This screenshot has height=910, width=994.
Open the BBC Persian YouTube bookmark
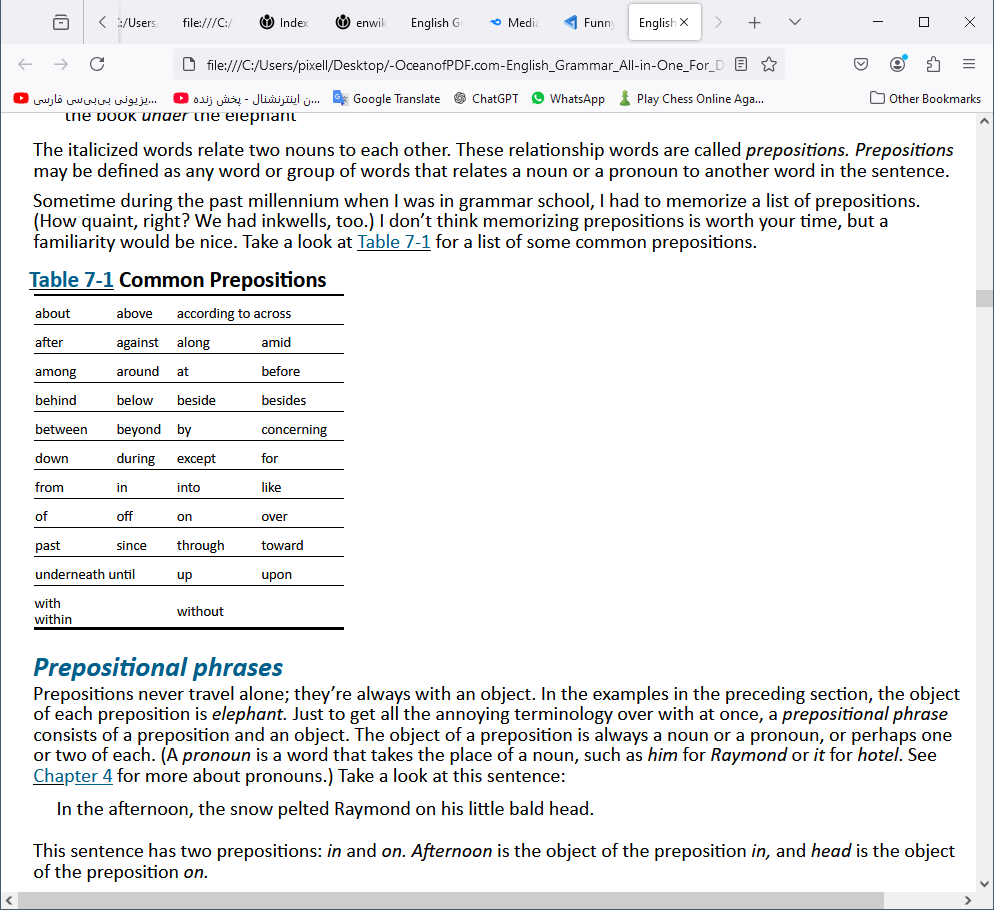coord(86,98)
